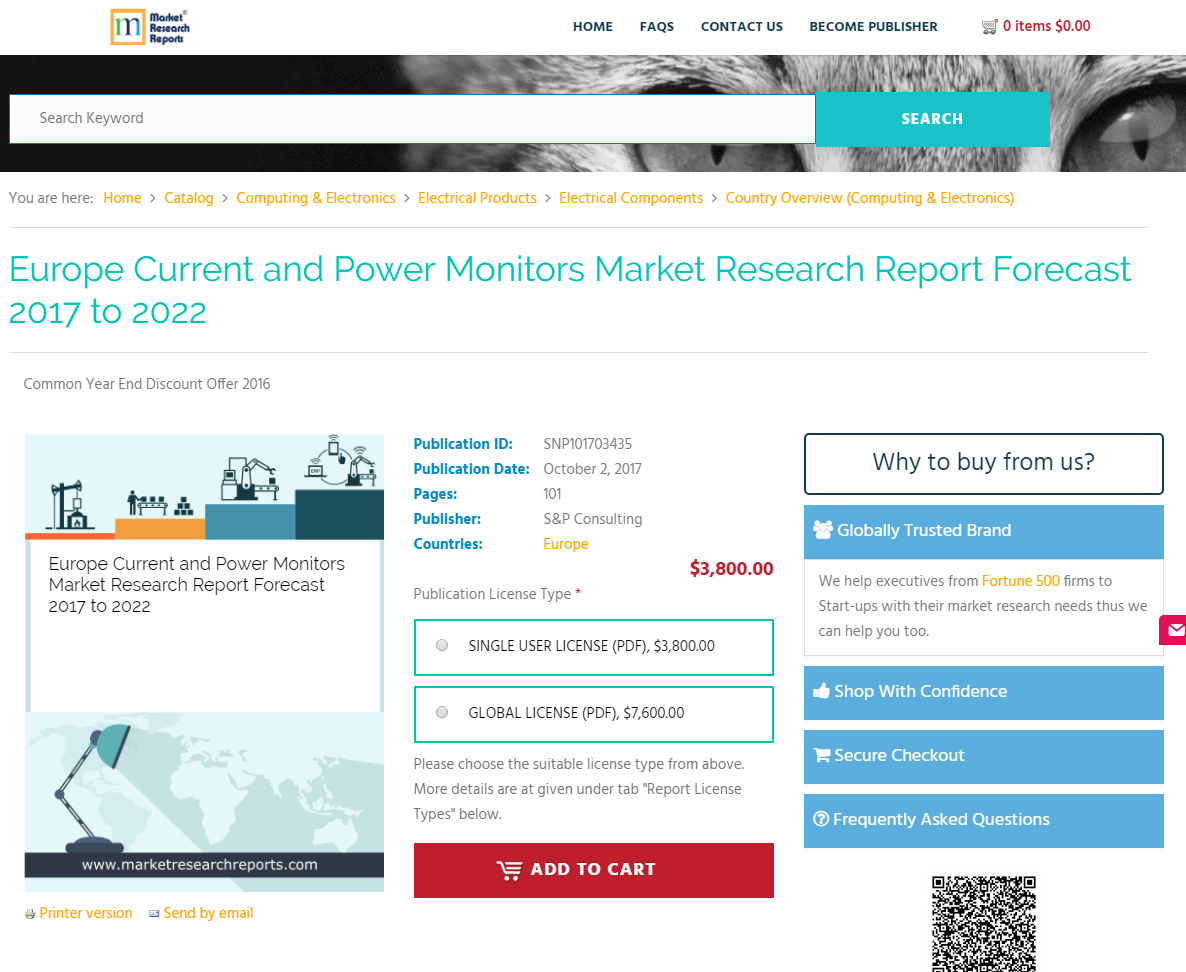The image size is (1186, 972).
Task: Click the report cover thumbnail image
Action: pyautogui.click(x=204, y=662)
